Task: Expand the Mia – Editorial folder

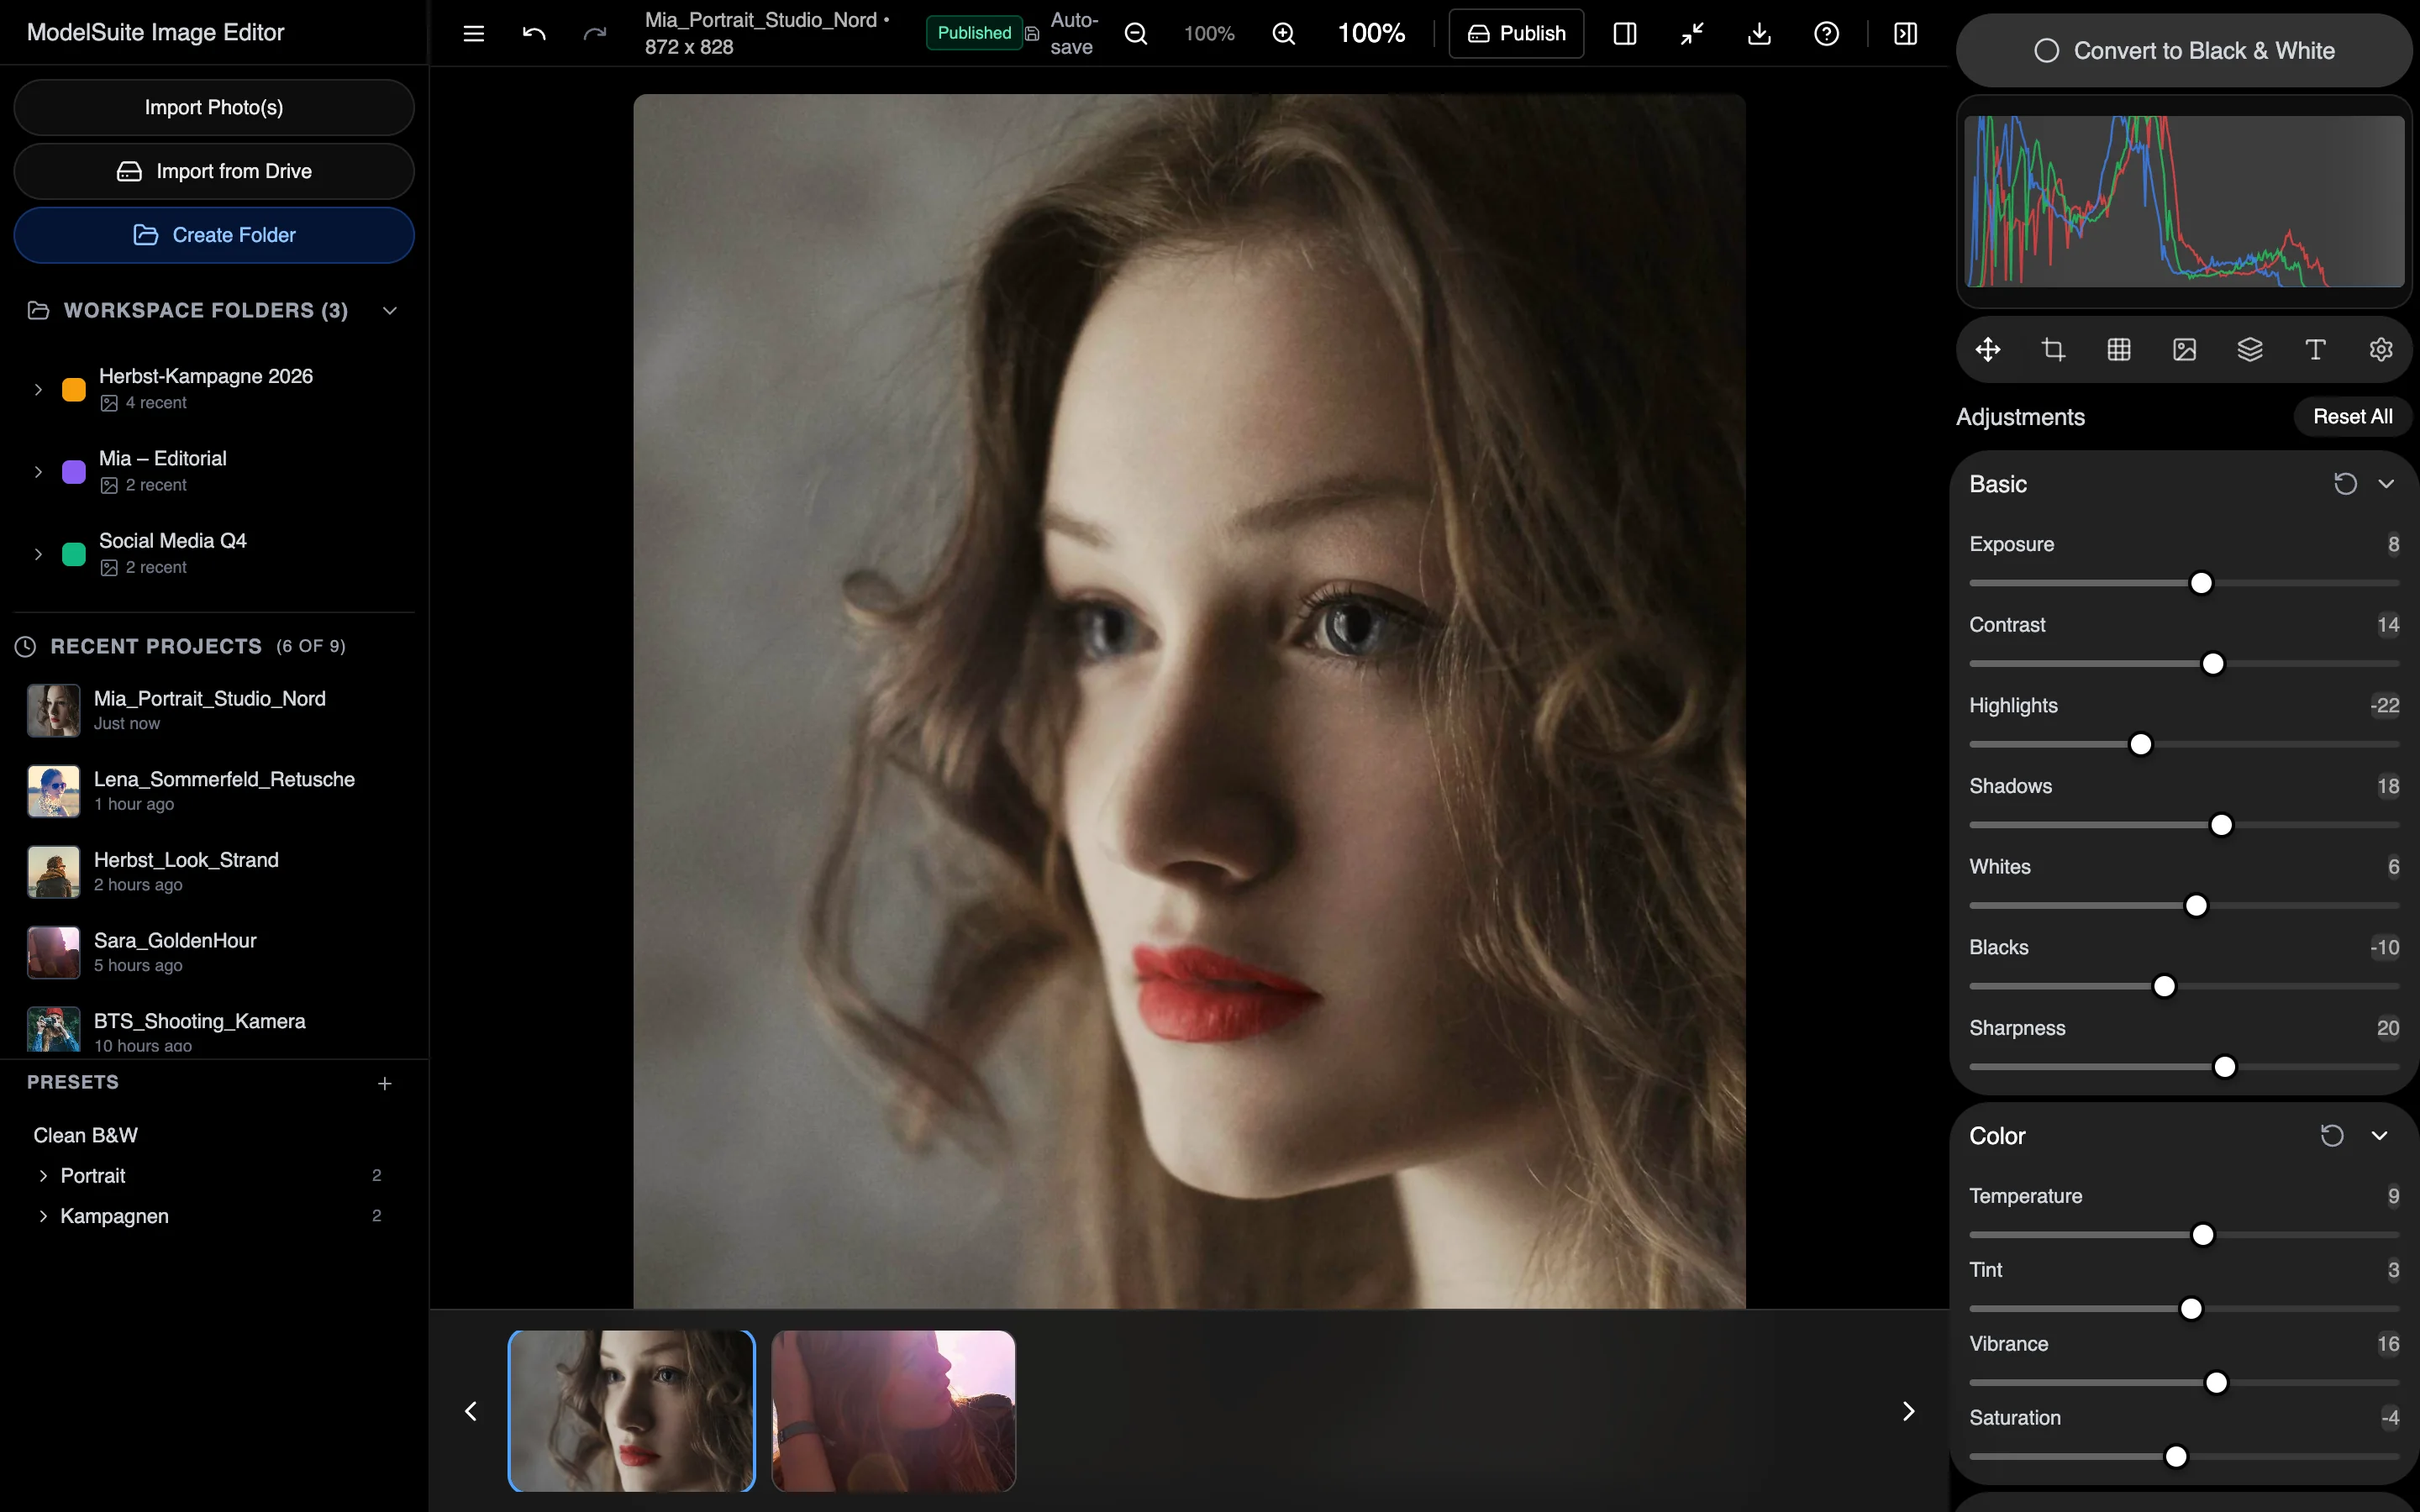Action: point(38,471)
